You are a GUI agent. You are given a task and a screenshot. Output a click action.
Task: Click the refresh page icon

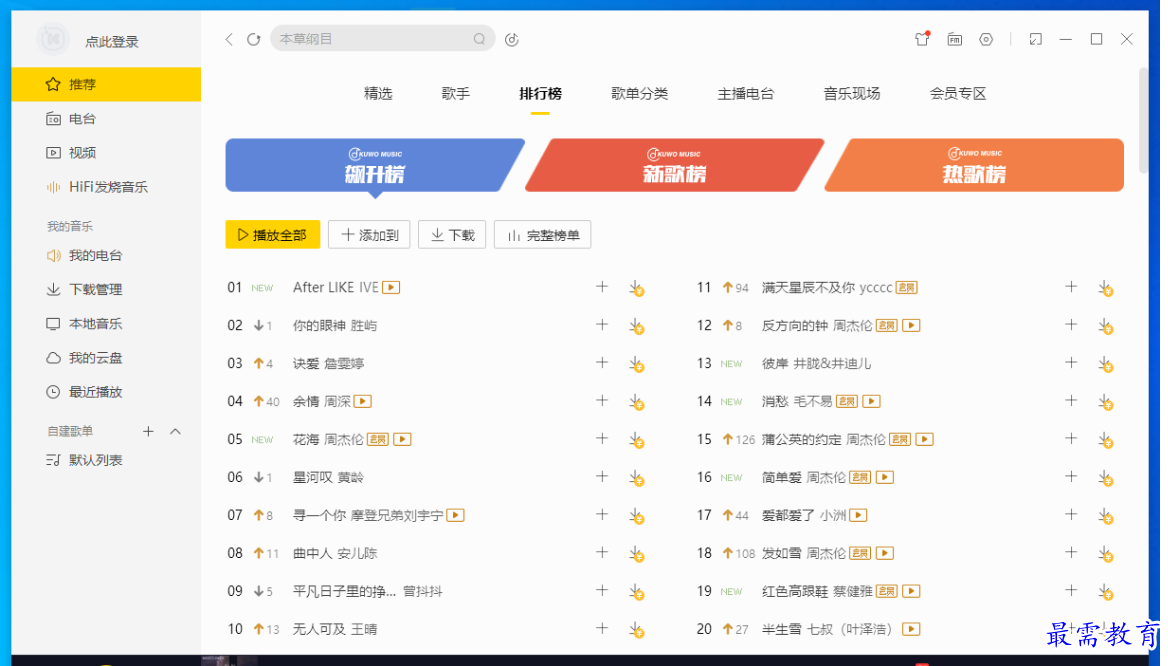253,39
